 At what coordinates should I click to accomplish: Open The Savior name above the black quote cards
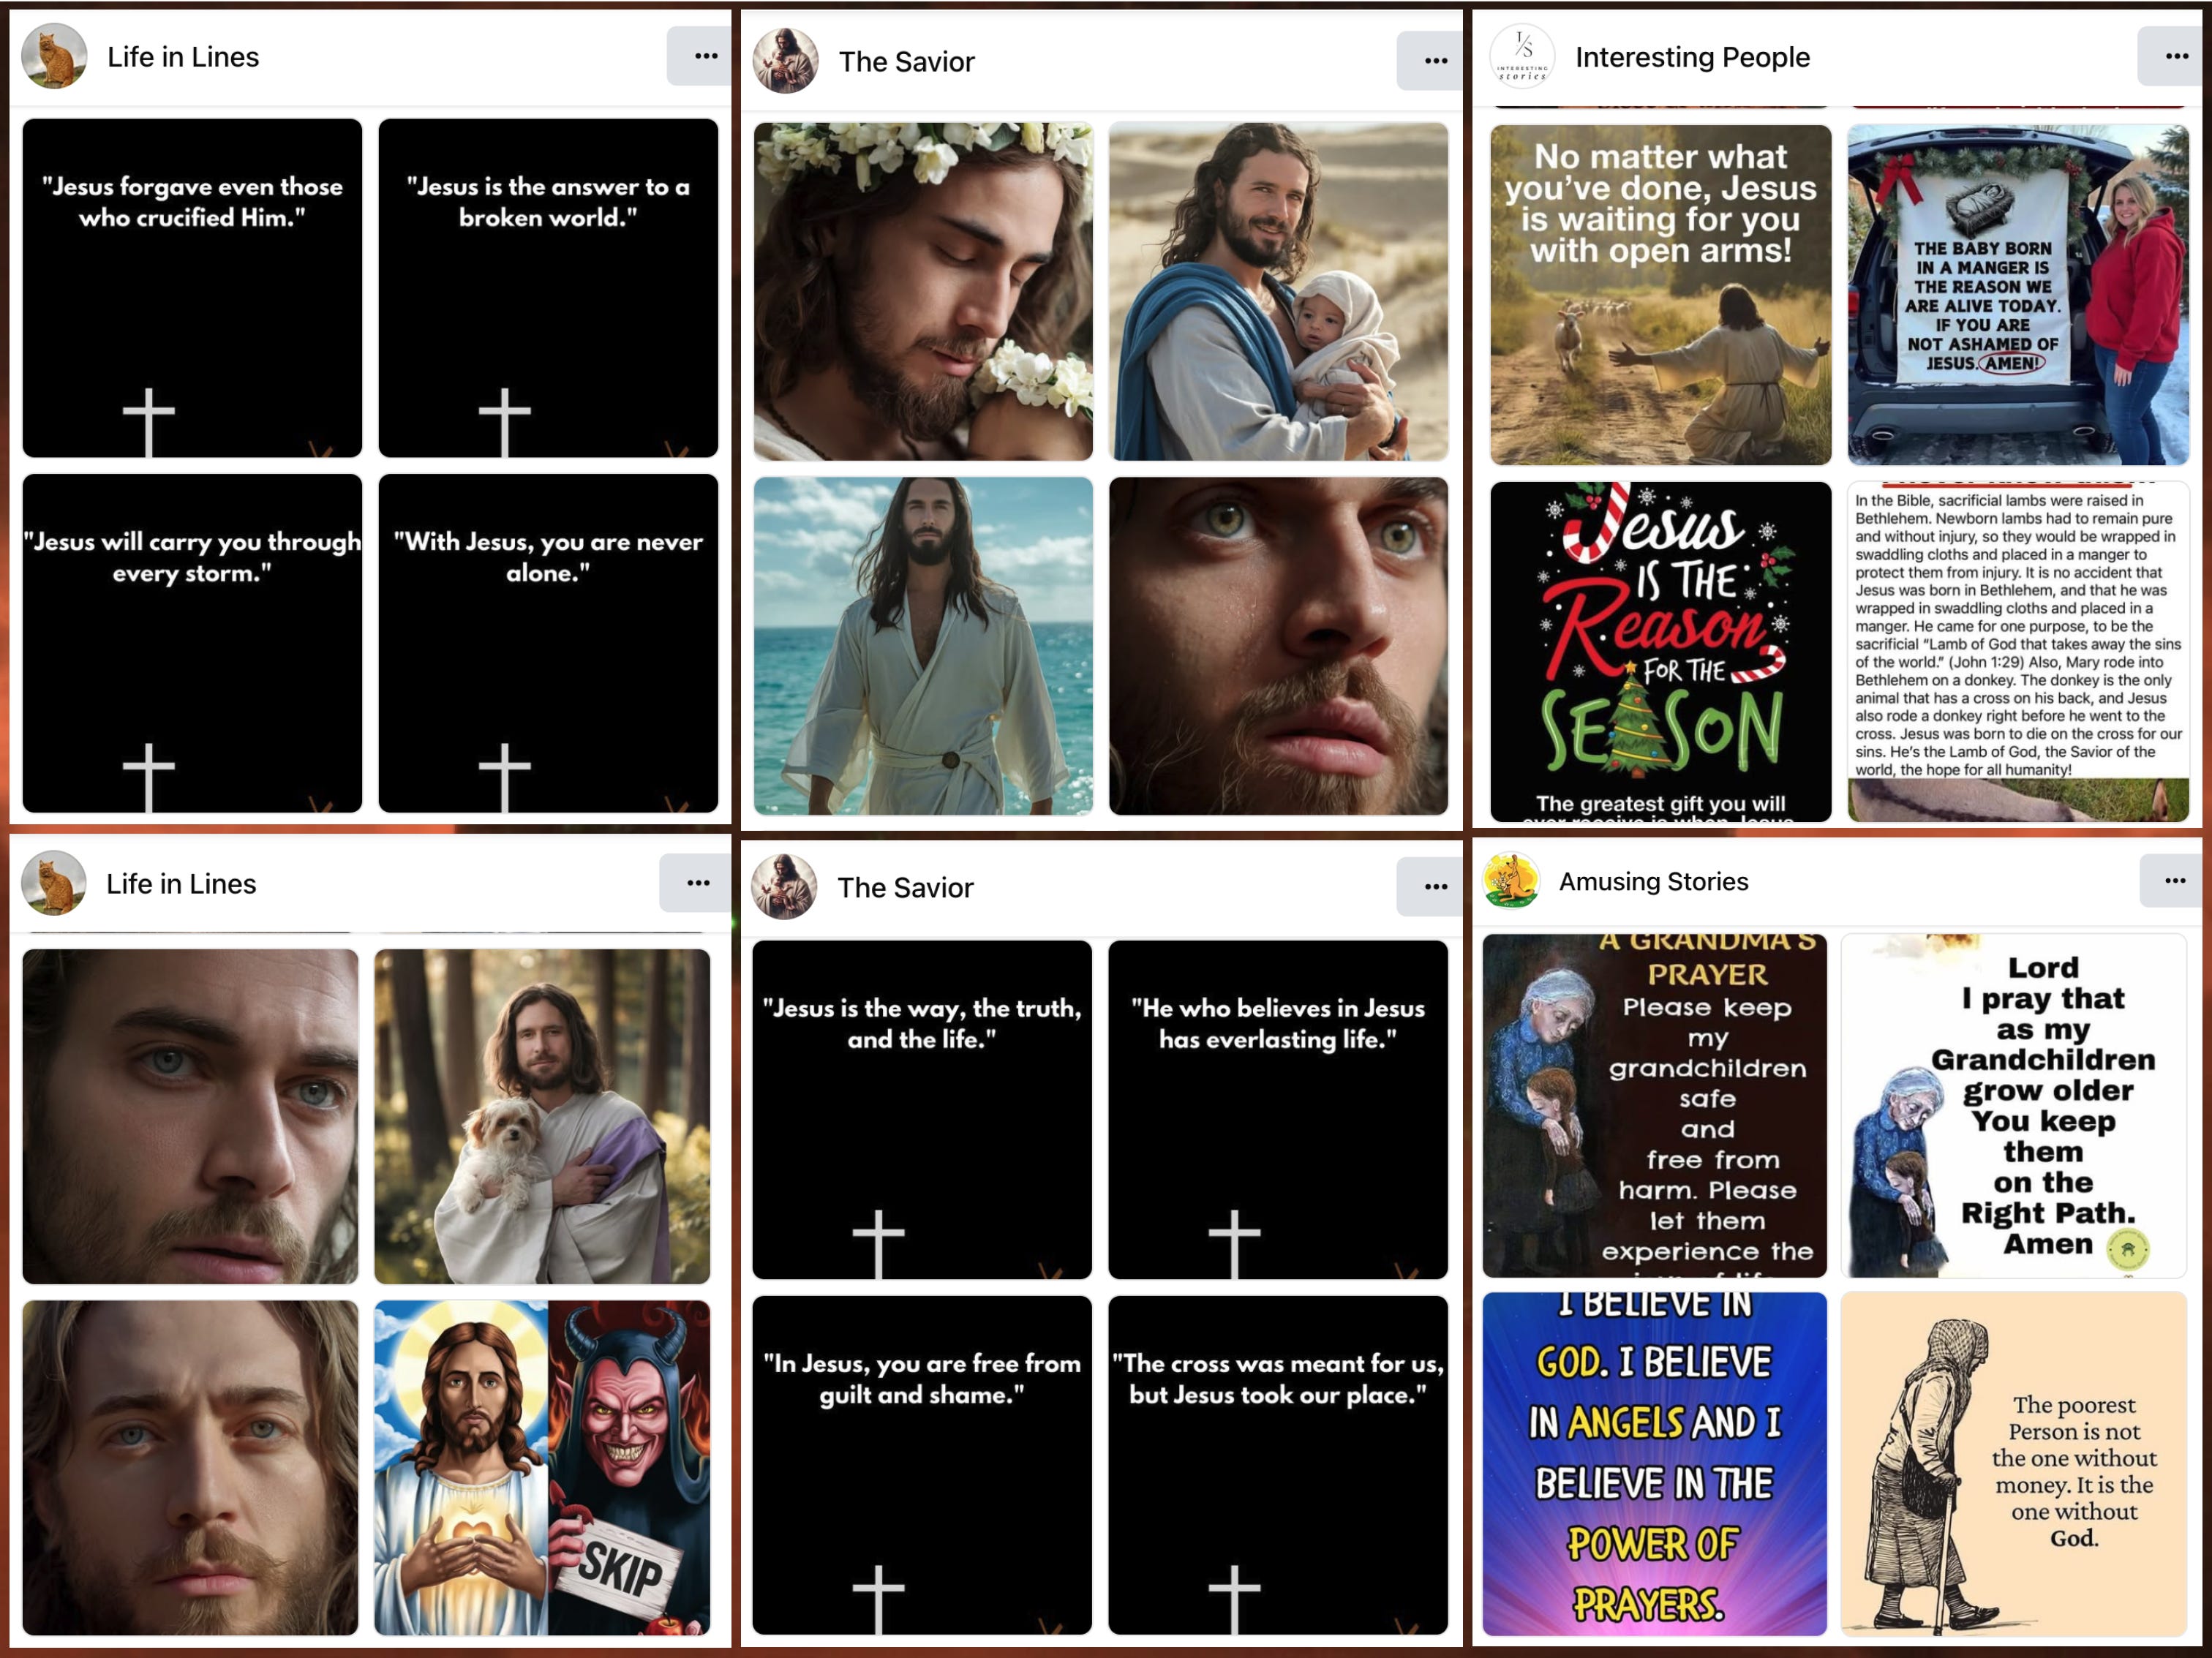[905, 888]
